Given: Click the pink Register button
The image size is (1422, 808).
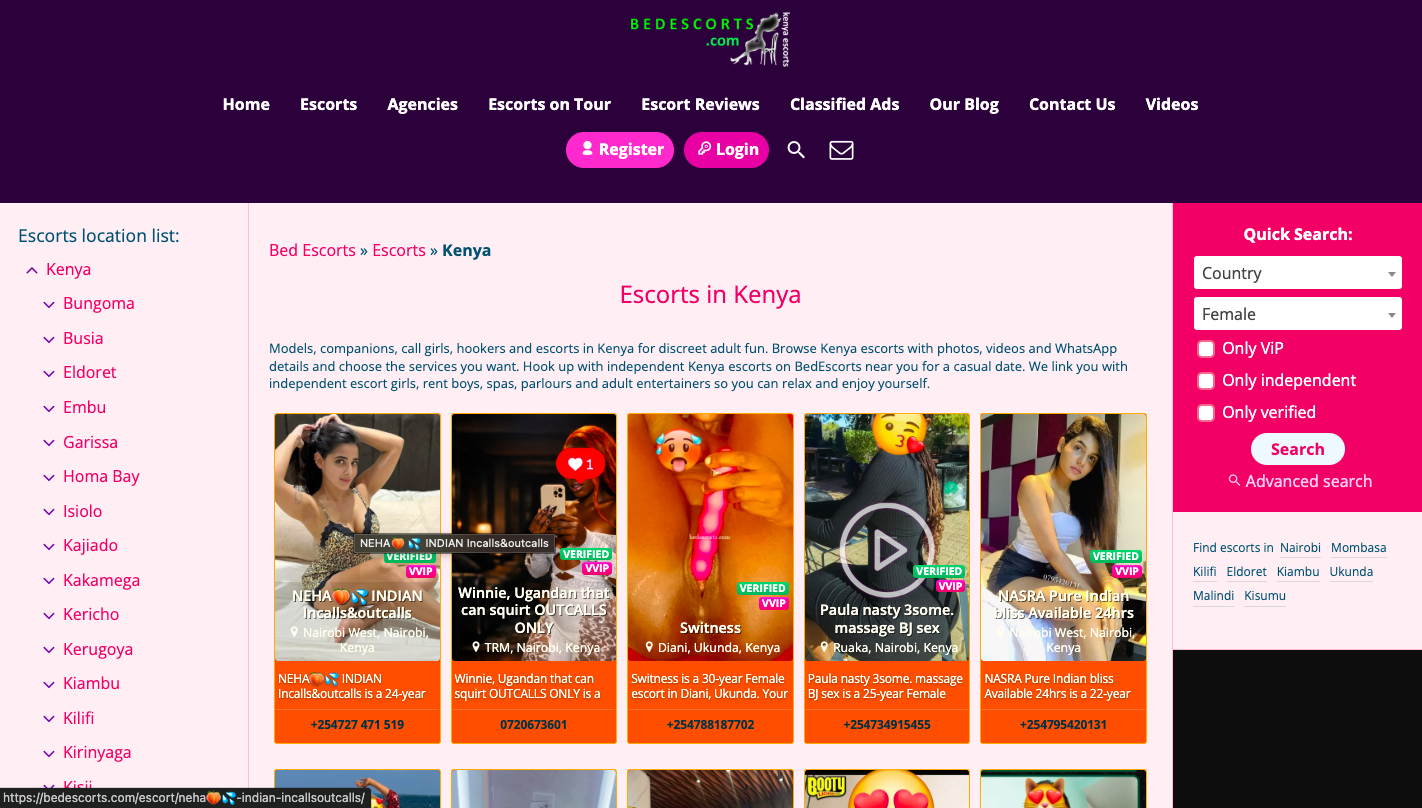Looking at the screenshot, I should [620, 150].
